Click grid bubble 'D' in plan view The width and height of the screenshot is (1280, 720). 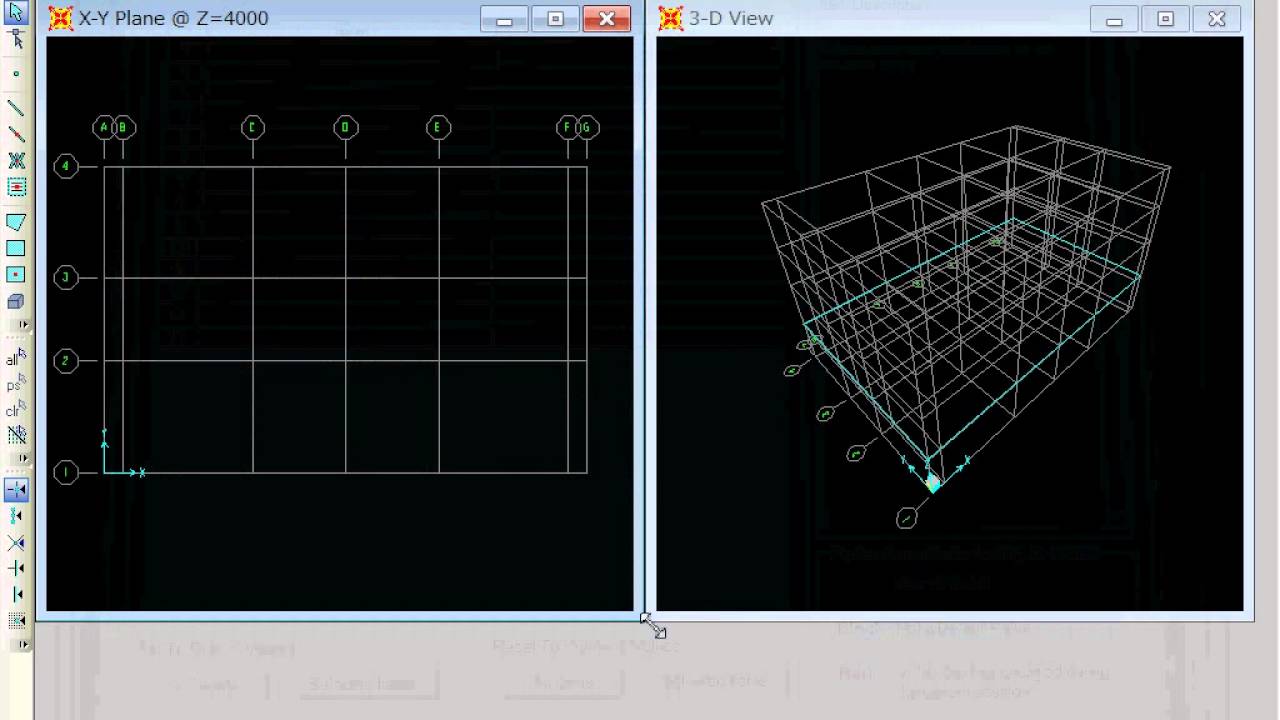point(345,127)
